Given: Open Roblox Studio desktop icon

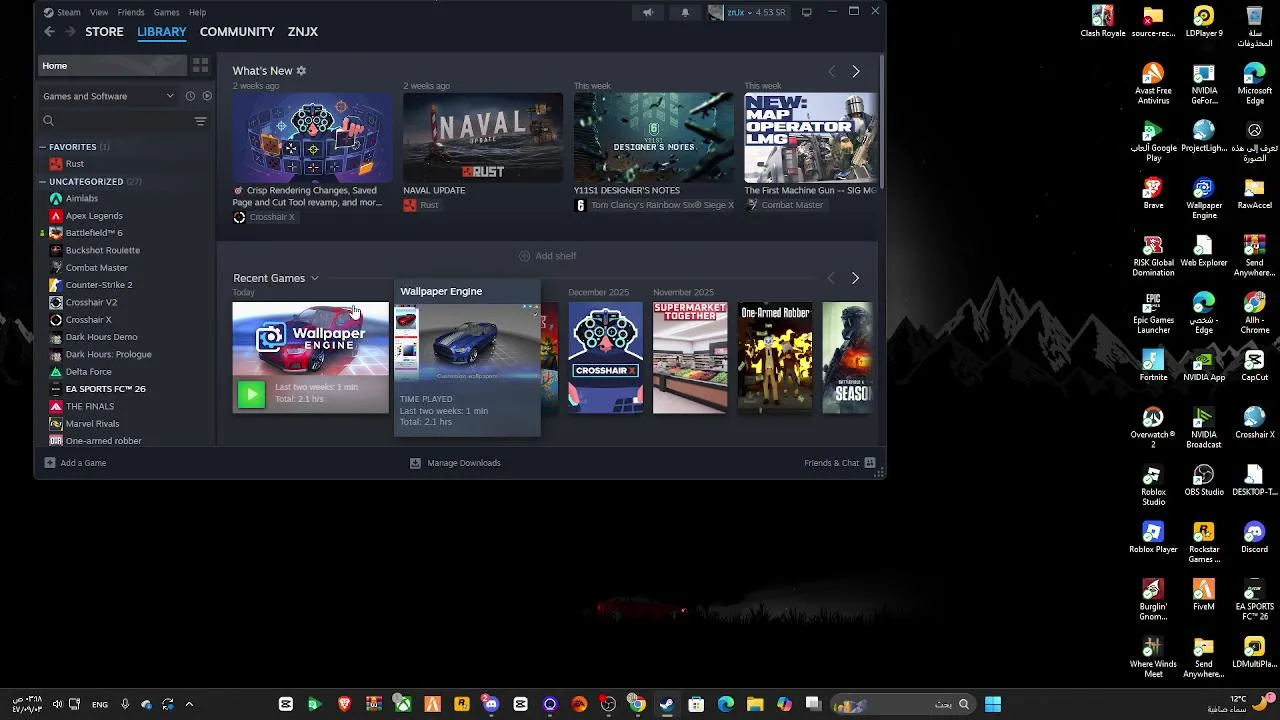Looking at the screenshot, I should click(x=1153, y=486).
